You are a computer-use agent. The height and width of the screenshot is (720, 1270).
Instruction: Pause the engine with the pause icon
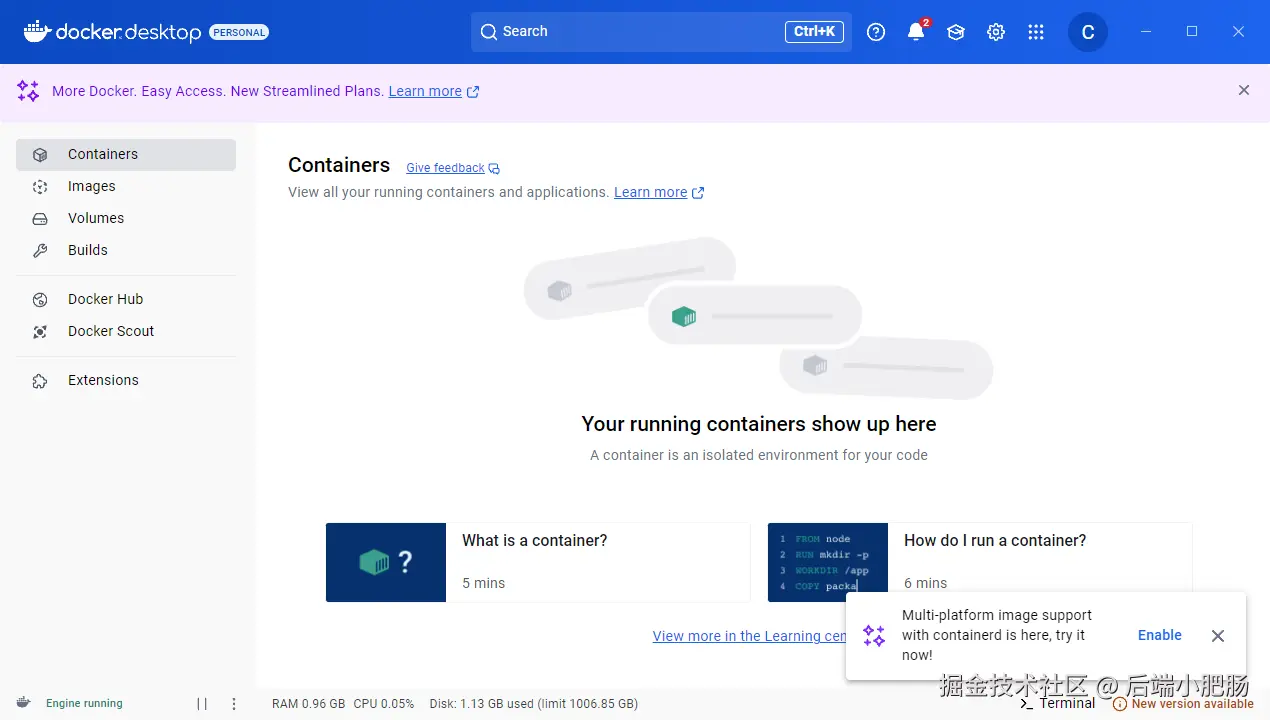pos(202,704)
